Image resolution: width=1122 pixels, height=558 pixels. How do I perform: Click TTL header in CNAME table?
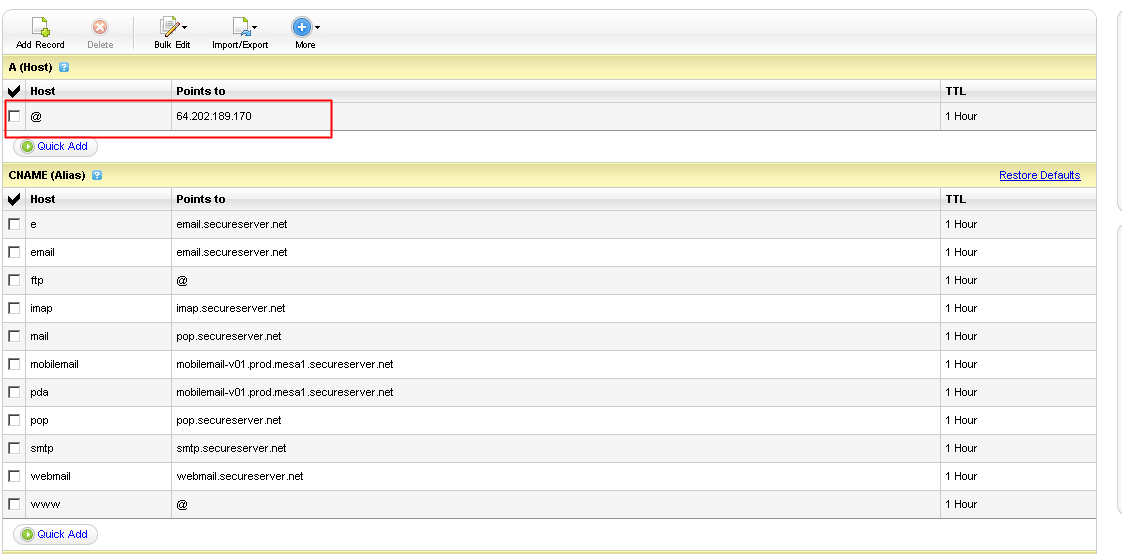coord(955,199)
